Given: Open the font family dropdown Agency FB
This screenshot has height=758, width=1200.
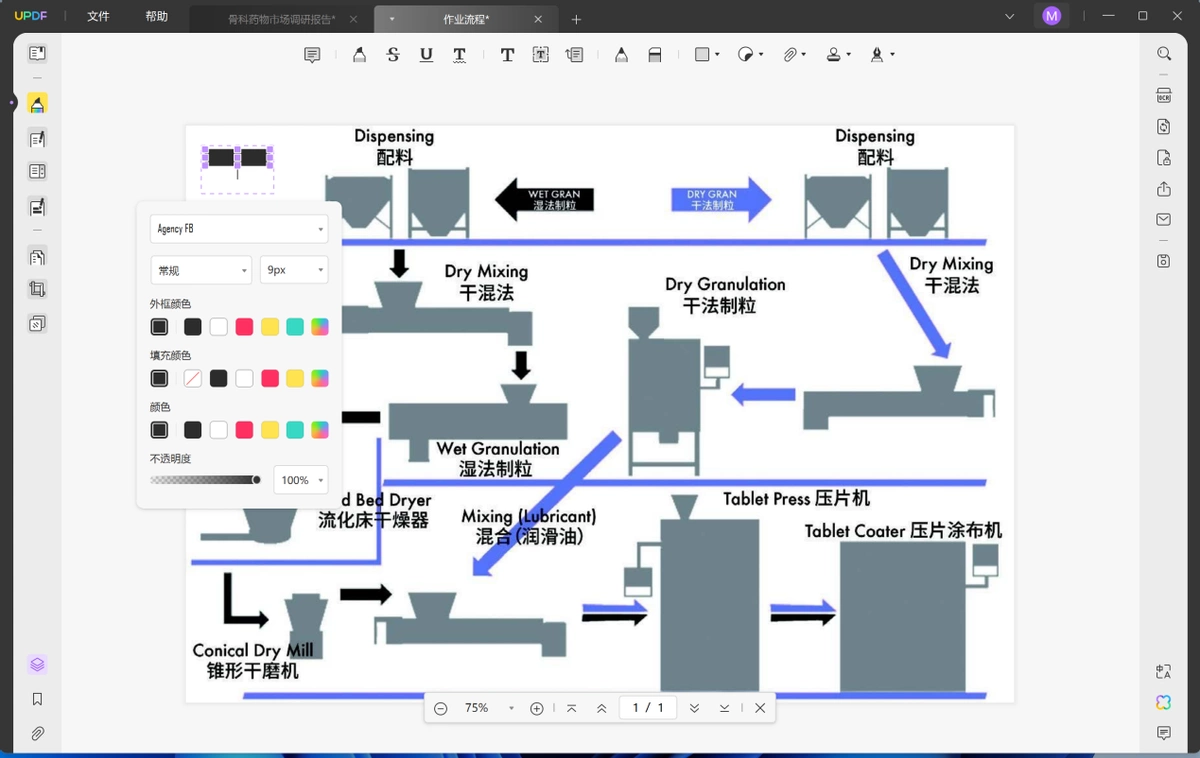Looking at the screenshot, I should coord(239,229).
